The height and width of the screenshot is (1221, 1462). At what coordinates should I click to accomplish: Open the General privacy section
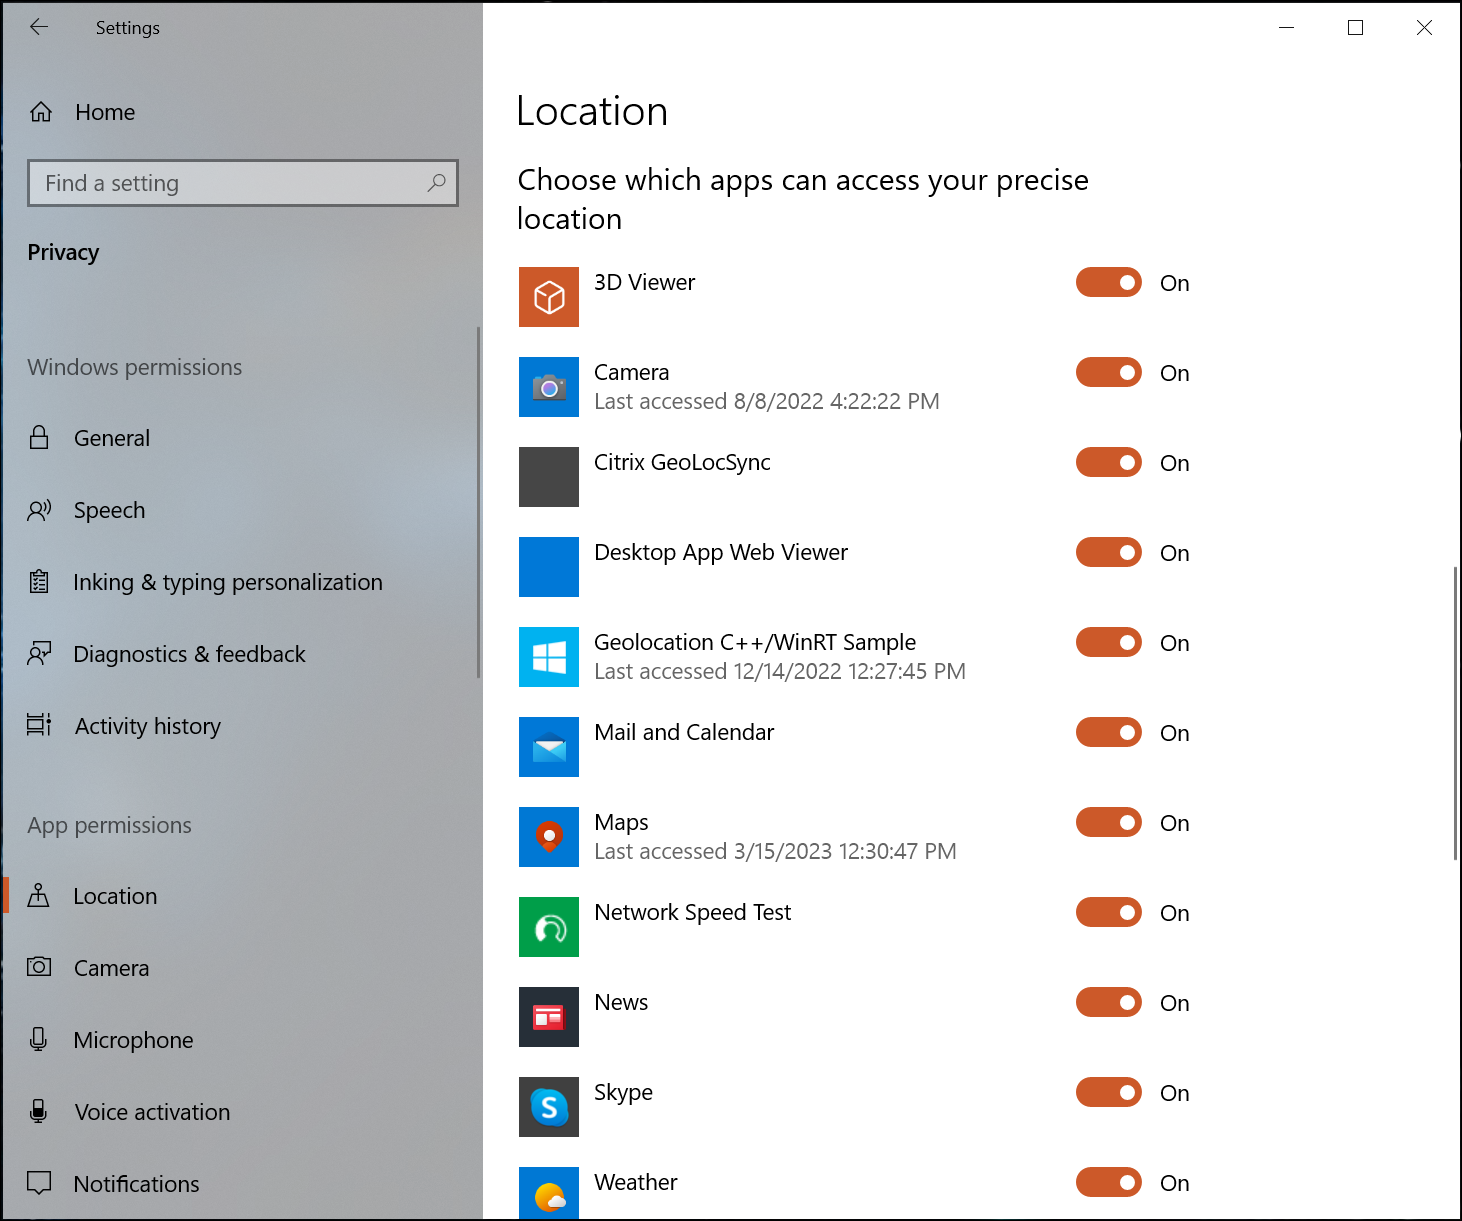tap(112, 438)
